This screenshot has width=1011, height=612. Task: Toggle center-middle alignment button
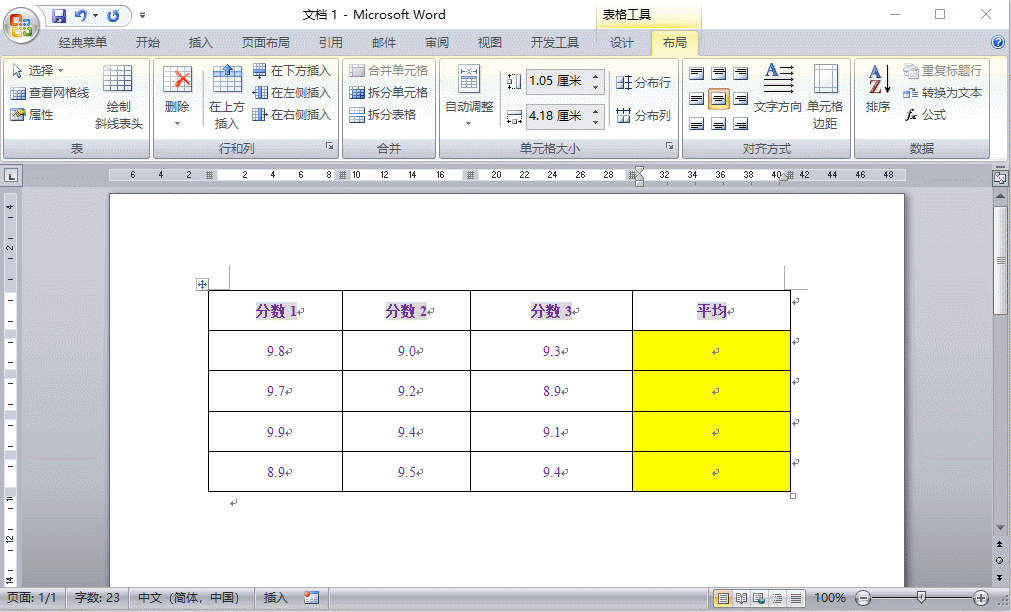point(718,98)
